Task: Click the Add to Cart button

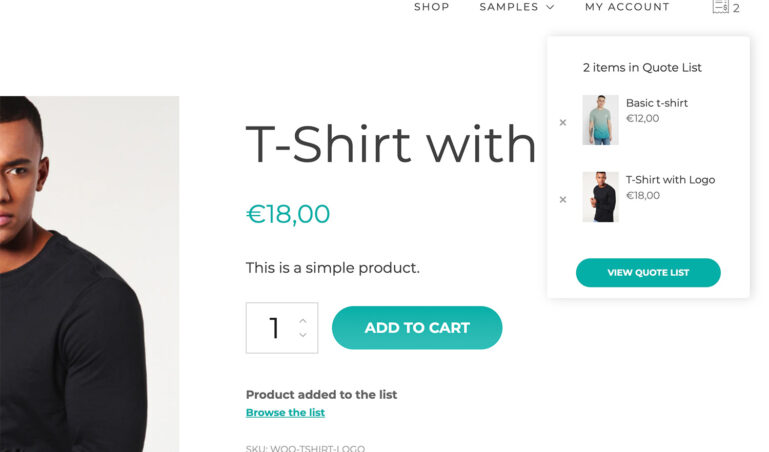Action: coord(417,328)
